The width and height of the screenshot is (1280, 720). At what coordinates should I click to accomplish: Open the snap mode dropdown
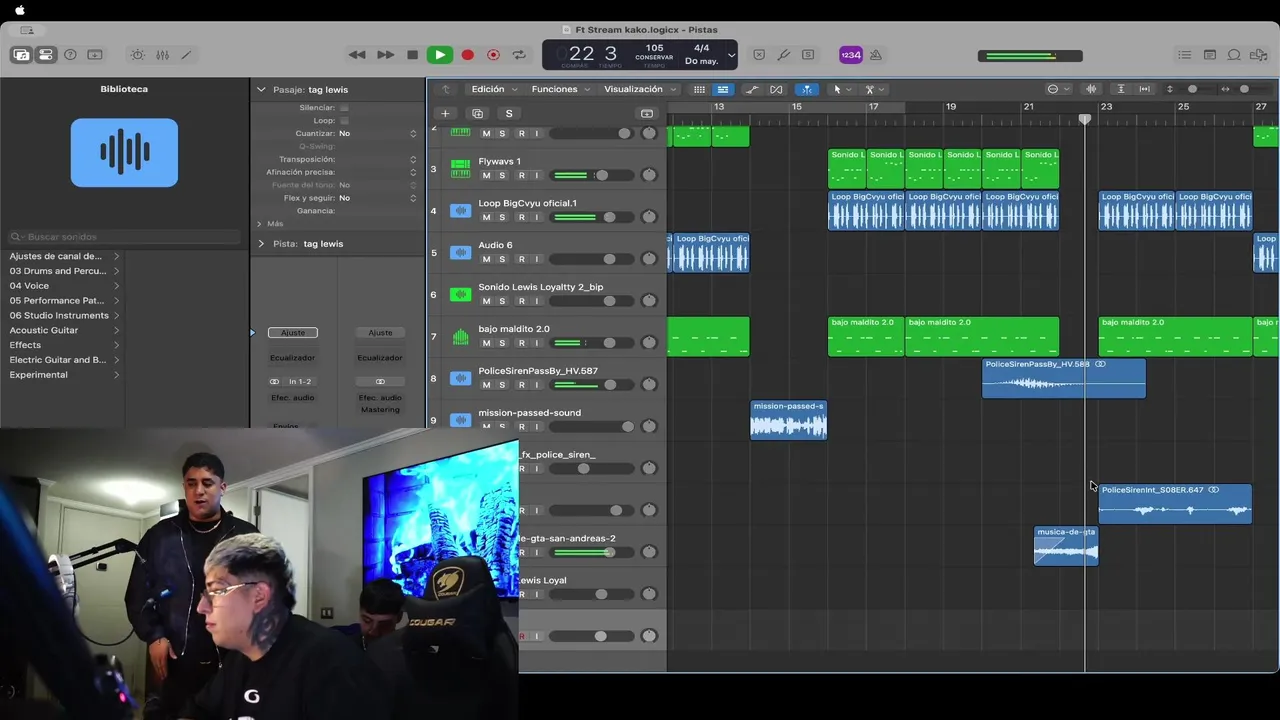click(x=1056, y=89)
